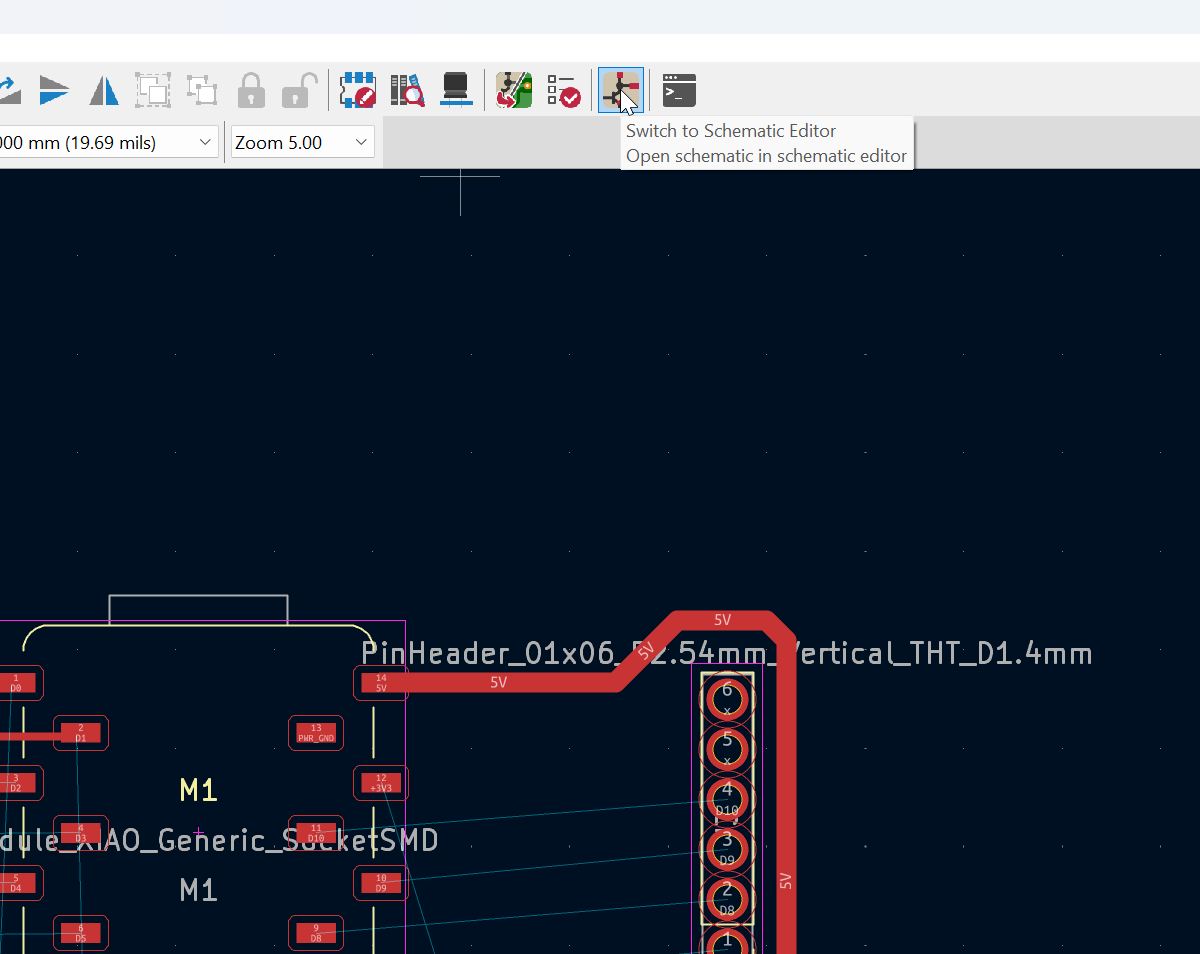Select the PWR_GND pad on footprint M1
1200x954 pixels.
[315, 733]
